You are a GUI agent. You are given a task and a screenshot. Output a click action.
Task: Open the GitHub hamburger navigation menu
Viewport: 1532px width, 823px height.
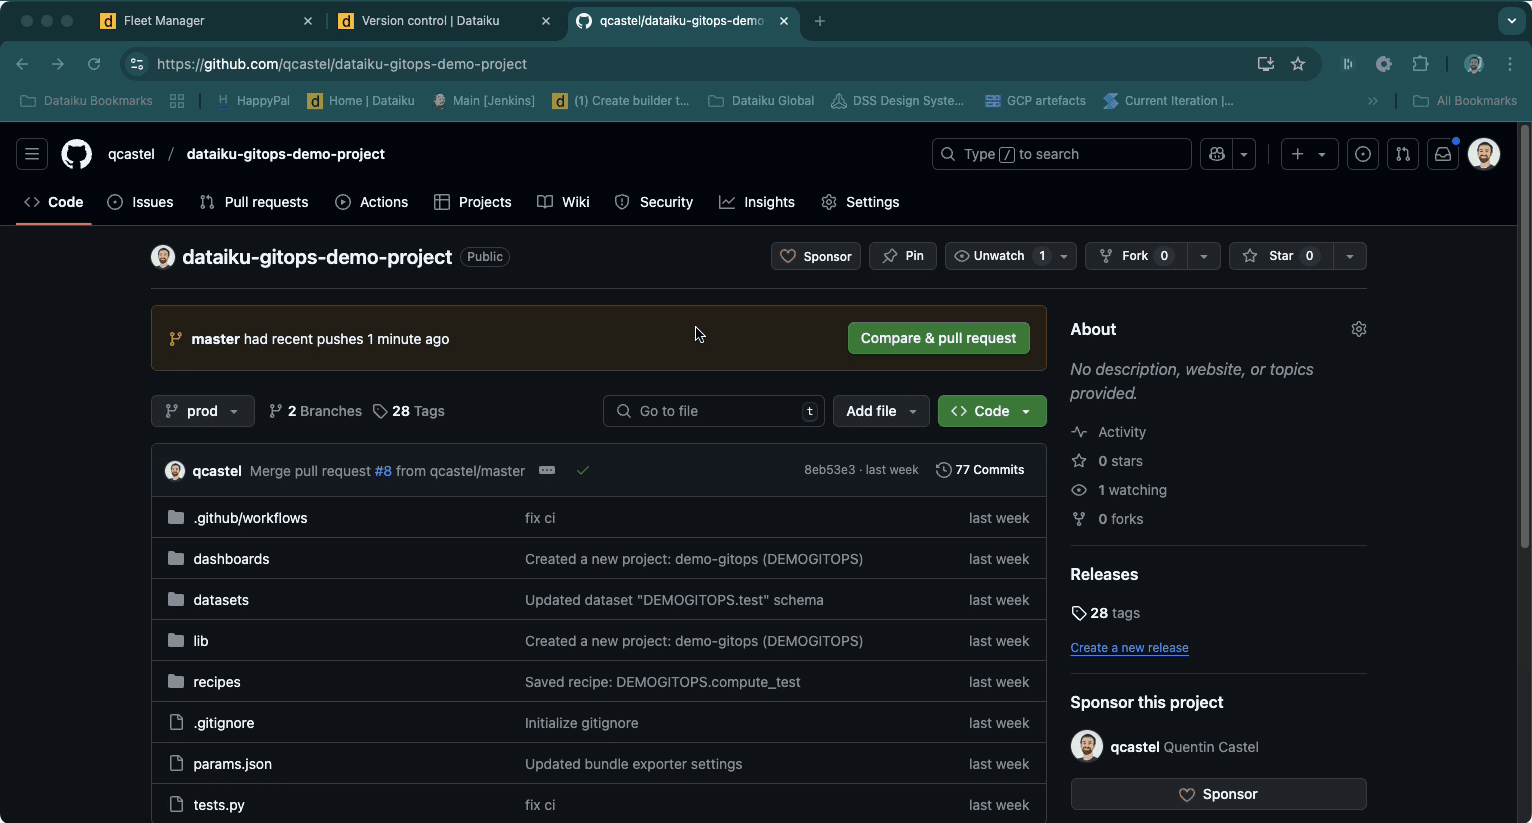pos(32,154)
